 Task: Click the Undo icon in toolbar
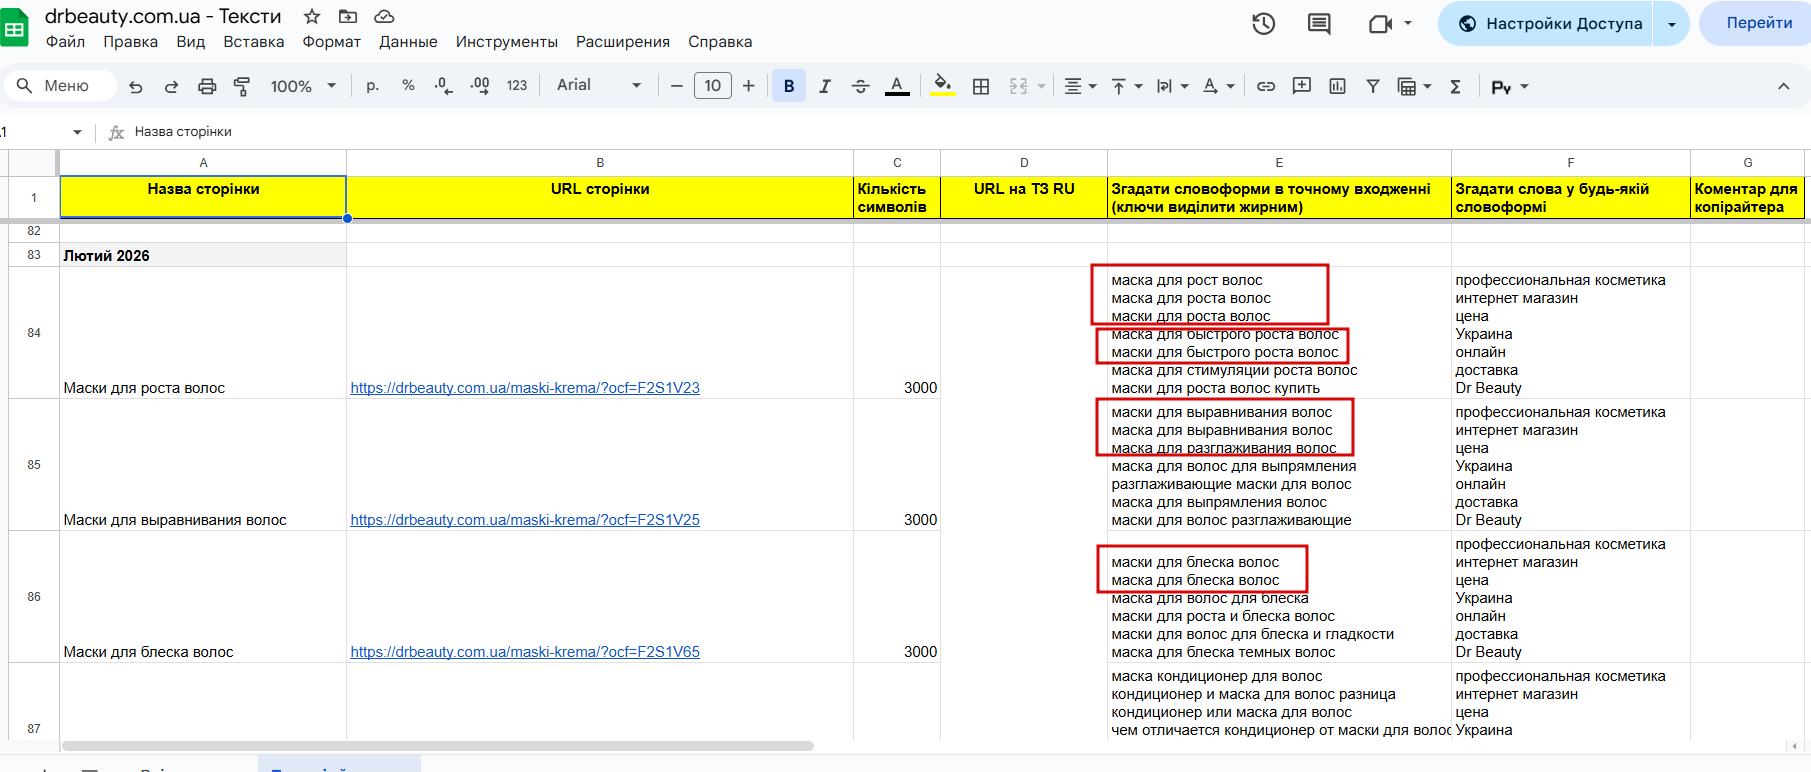(136, 87)
